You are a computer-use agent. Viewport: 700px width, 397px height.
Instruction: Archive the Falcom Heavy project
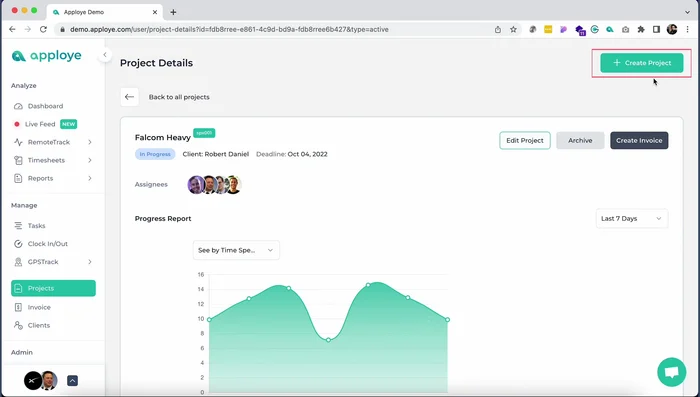click(580, 140)
